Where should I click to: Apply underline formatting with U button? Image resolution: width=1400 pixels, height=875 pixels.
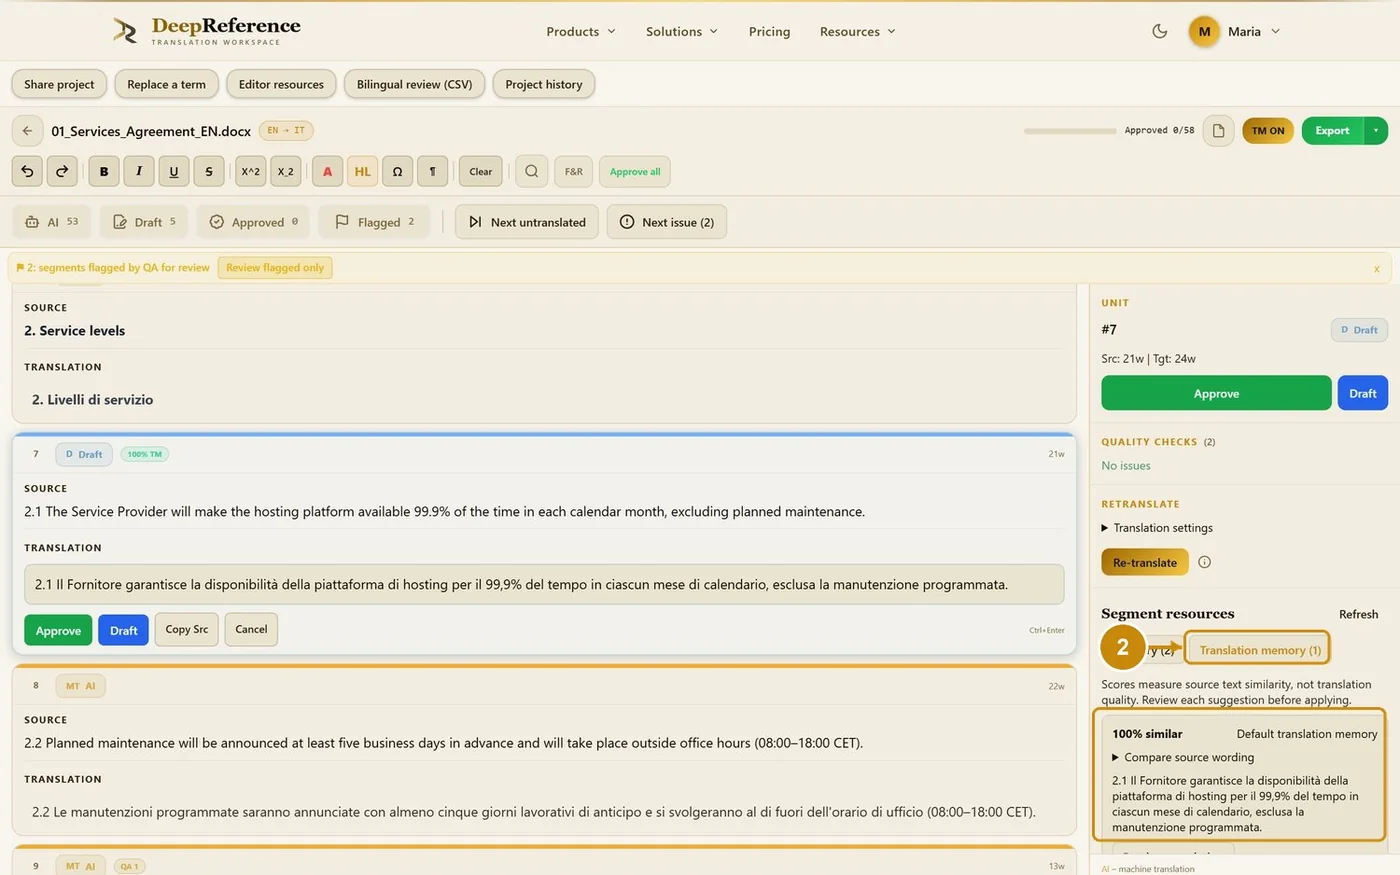click(x=174, y=171)
